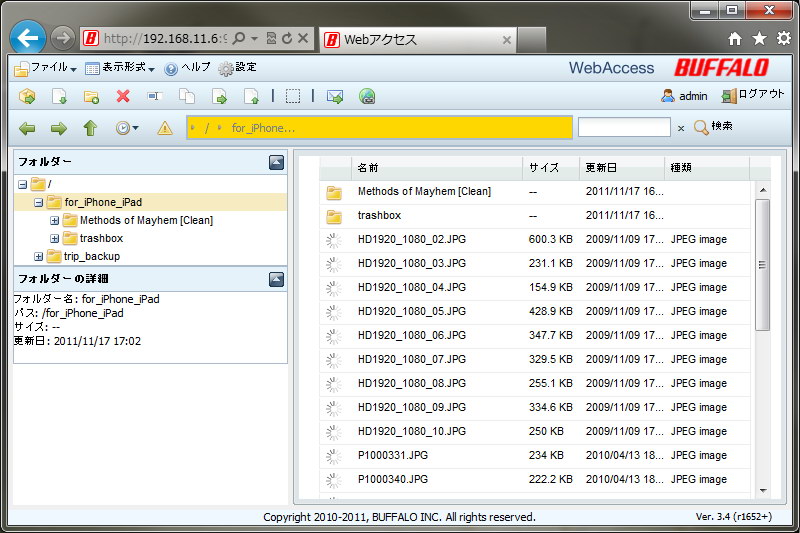Sort by the サイズ column header

pyautogui.click(x=551, y=168)
